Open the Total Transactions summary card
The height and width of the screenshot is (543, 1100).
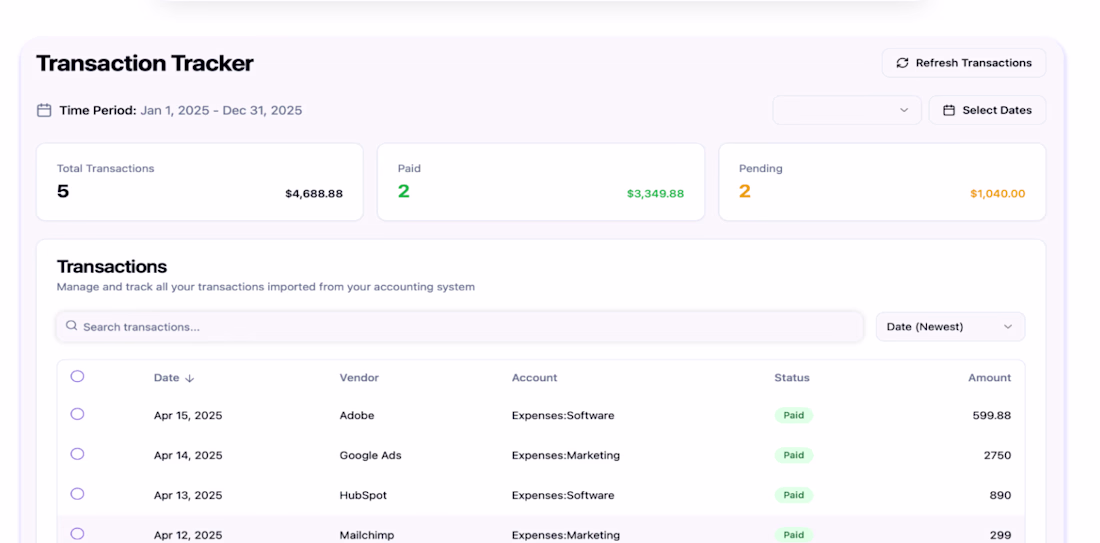click(200, 182)
